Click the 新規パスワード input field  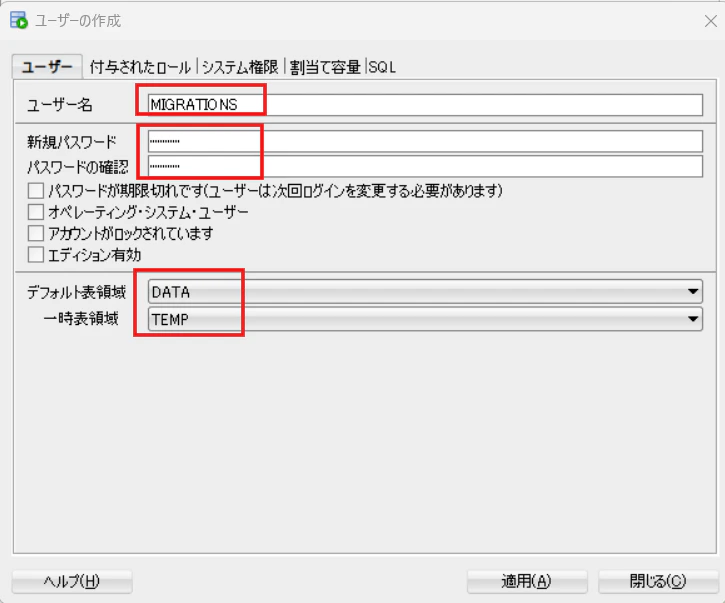425,141
